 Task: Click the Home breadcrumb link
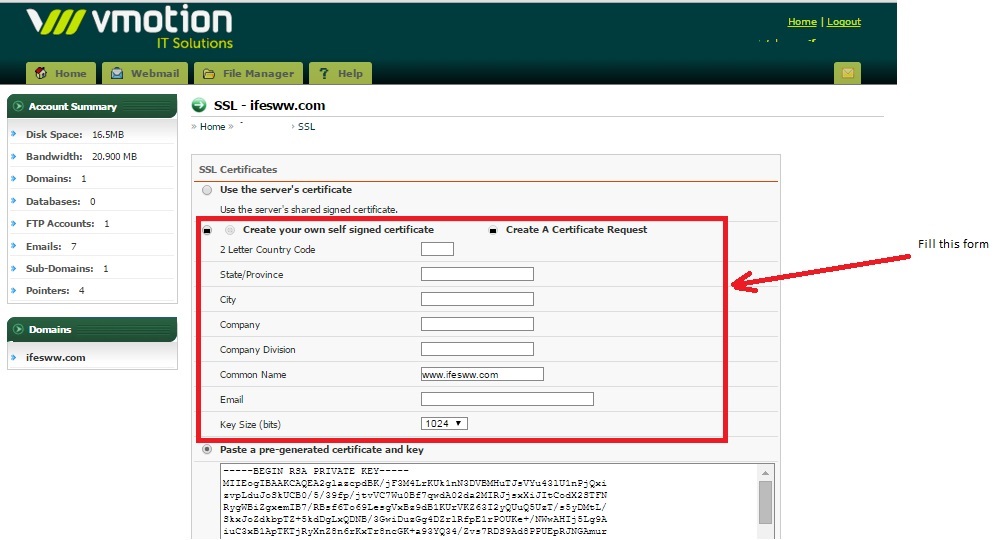(x=212, y=127)
